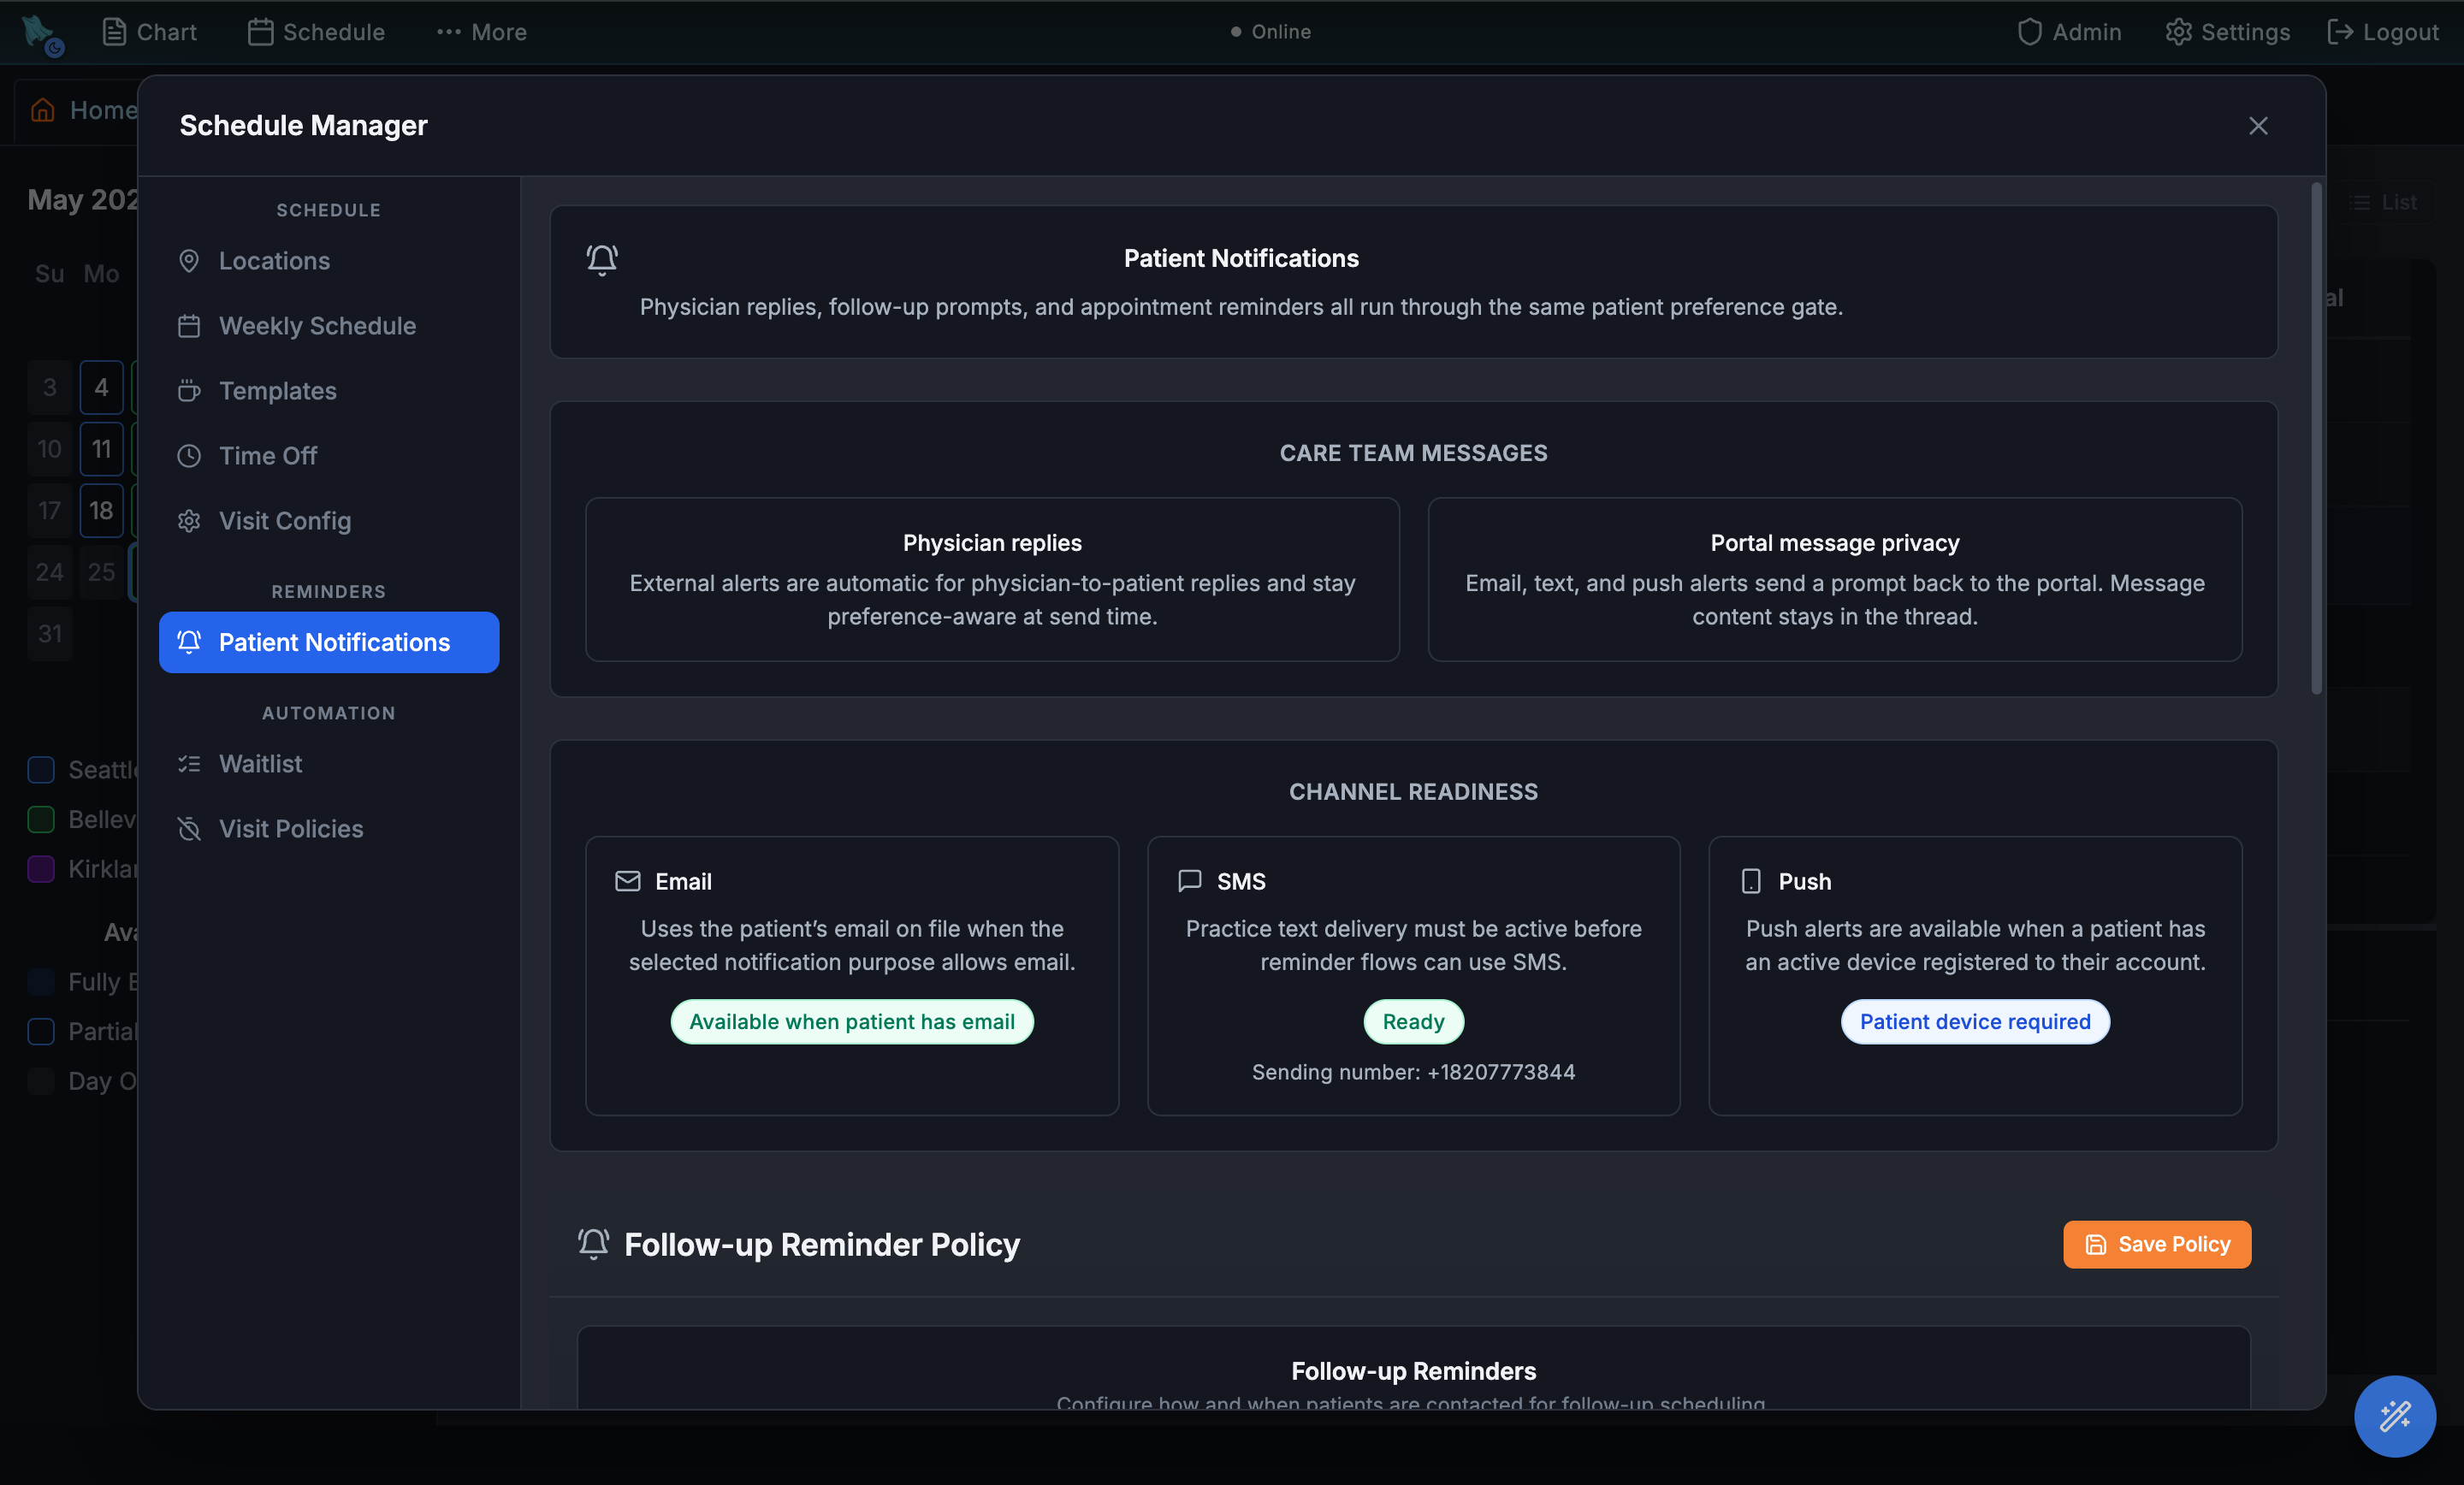
Task: Click the Email envelope icon
Action: pyautogui.click(x=627, y=881)
